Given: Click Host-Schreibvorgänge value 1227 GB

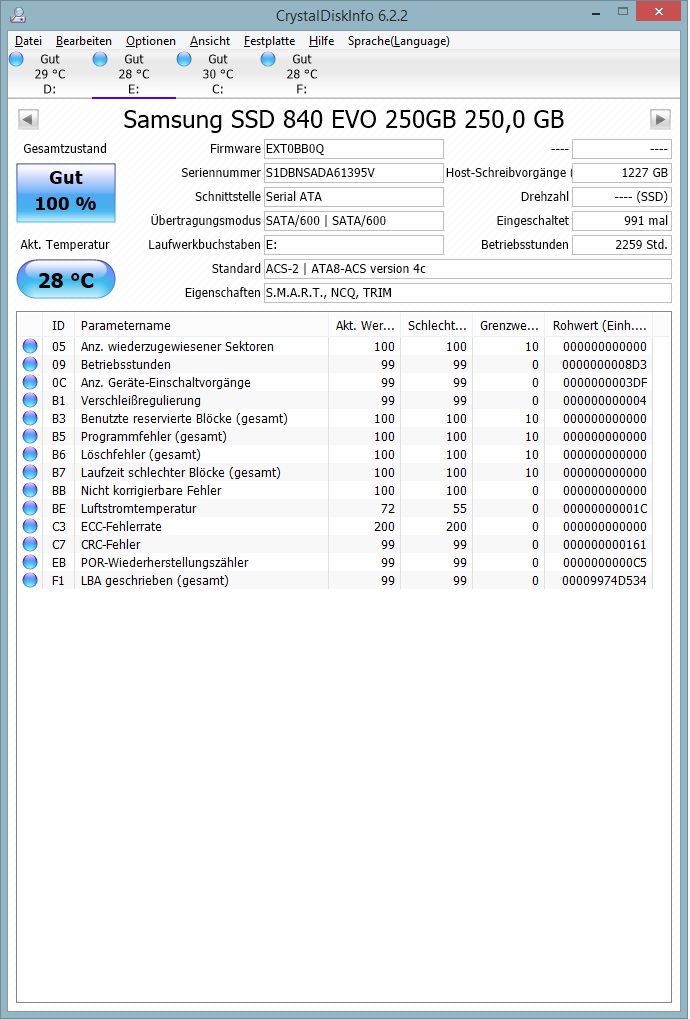Looking at the screenshot, I should [x=621, y=173].
